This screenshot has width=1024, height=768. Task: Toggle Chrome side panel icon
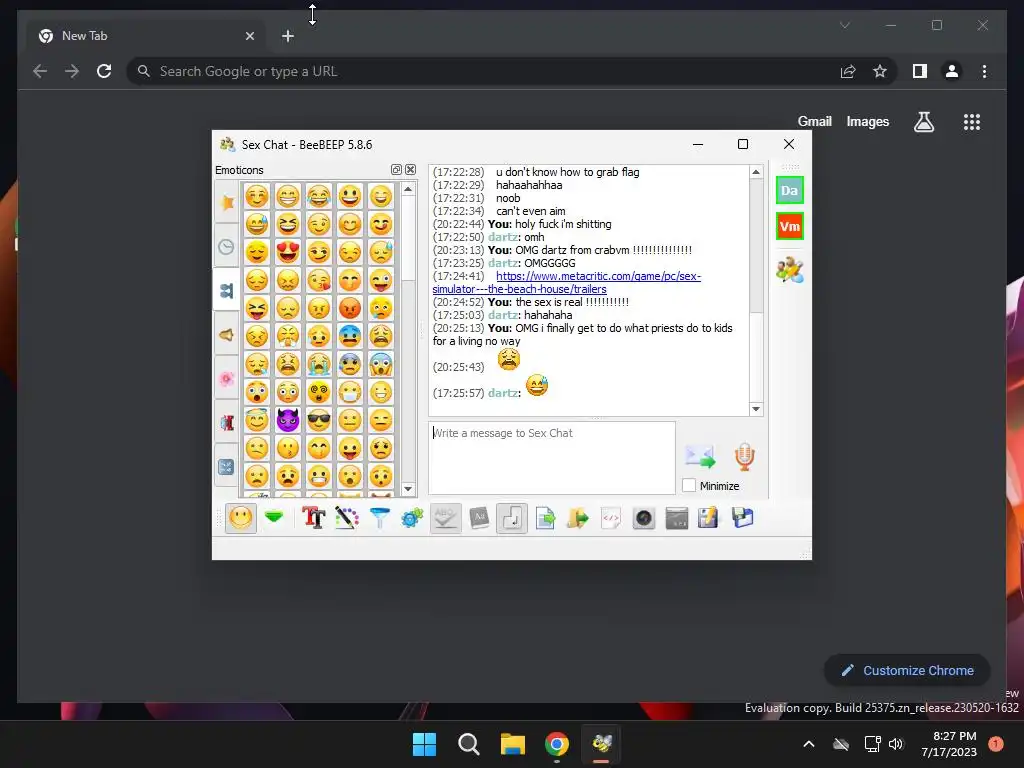coord(920,71)
